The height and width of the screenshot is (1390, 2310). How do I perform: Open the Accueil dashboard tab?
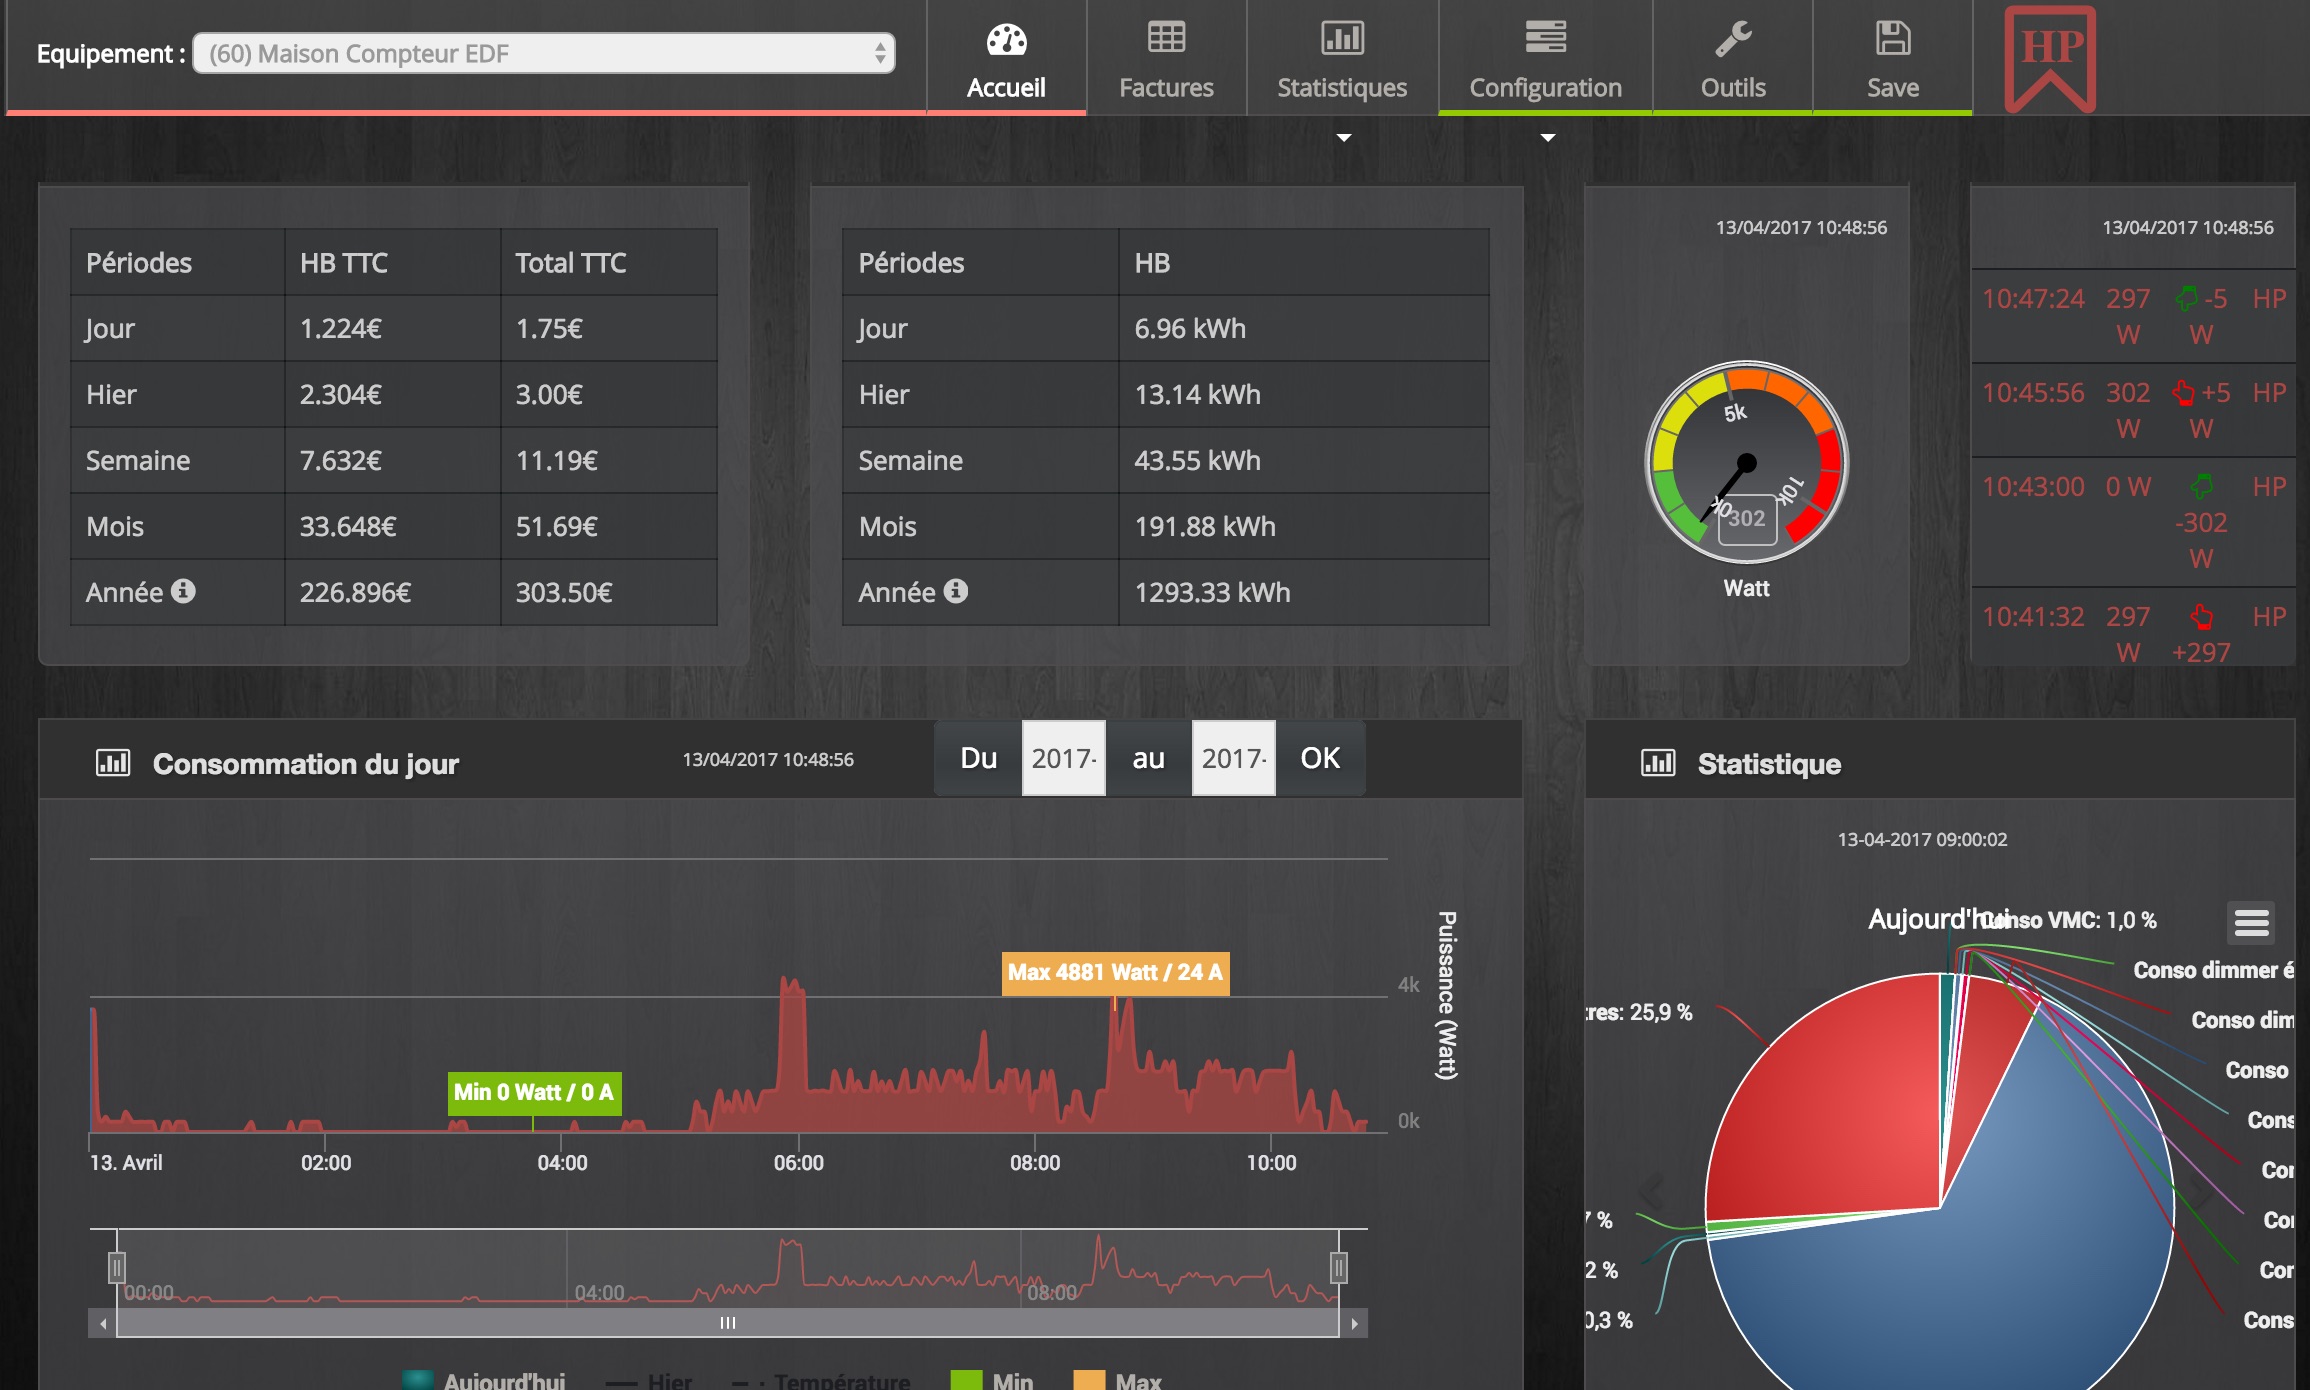click(1006, 58)
